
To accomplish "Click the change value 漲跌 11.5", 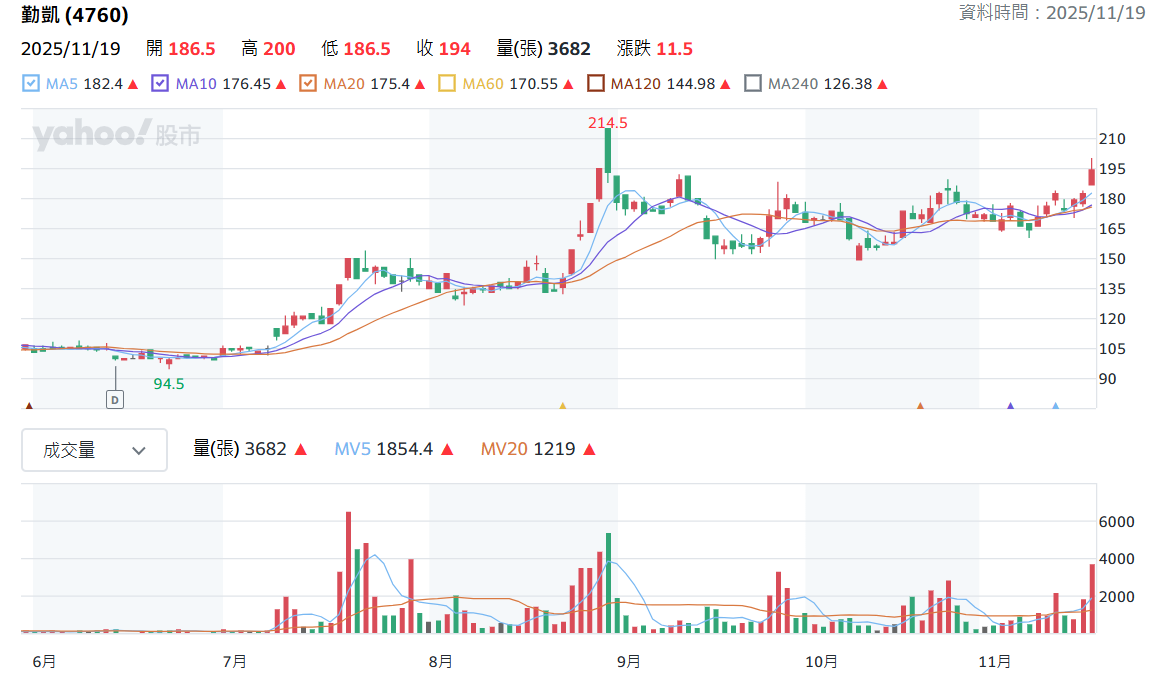I will (655, 49).
